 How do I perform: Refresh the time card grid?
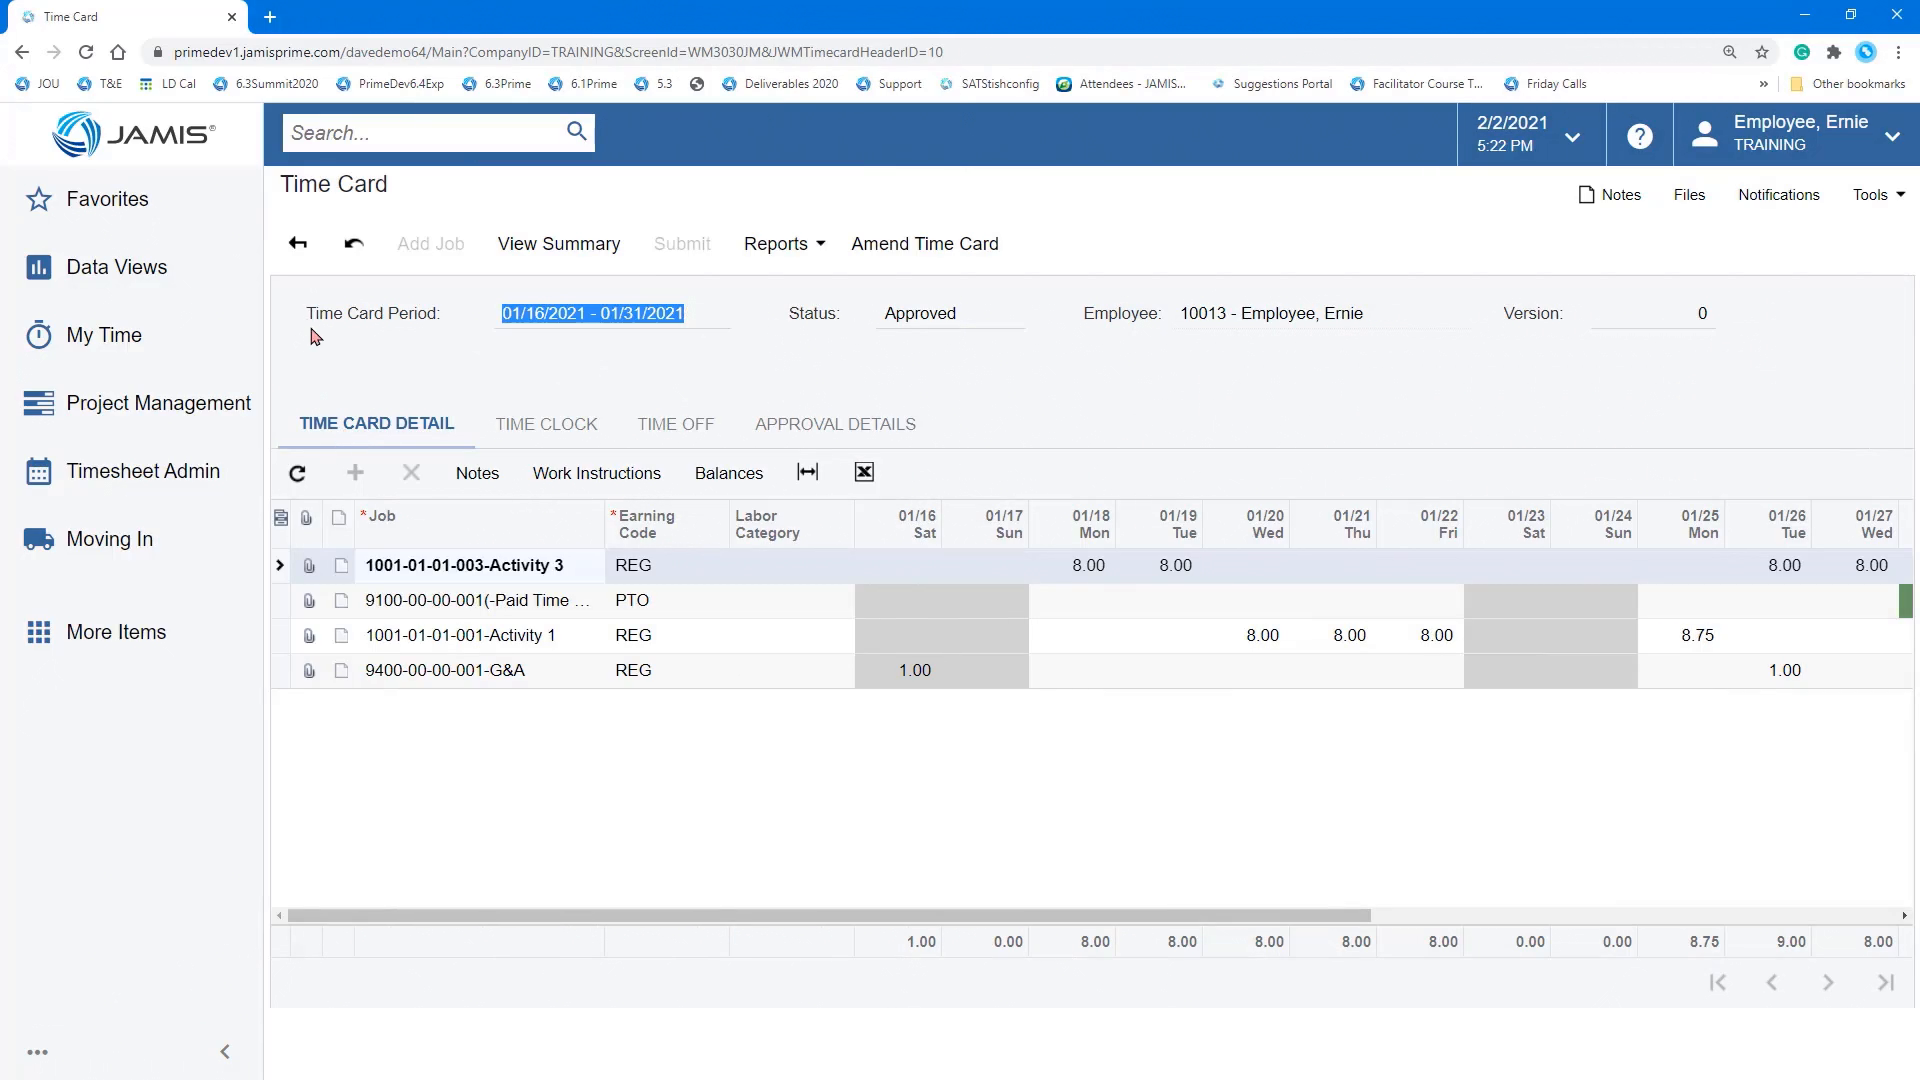(x=297, y=472)
